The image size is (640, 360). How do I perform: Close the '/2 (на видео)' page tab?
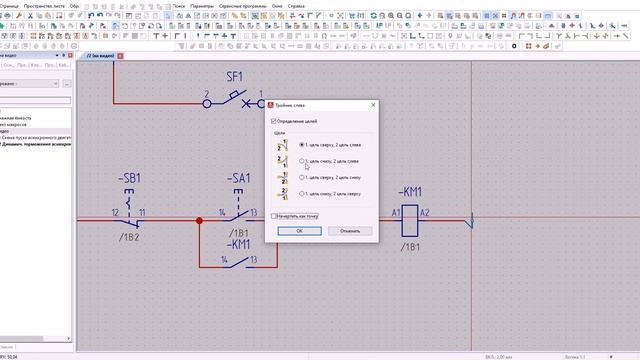tap(120, 56)
